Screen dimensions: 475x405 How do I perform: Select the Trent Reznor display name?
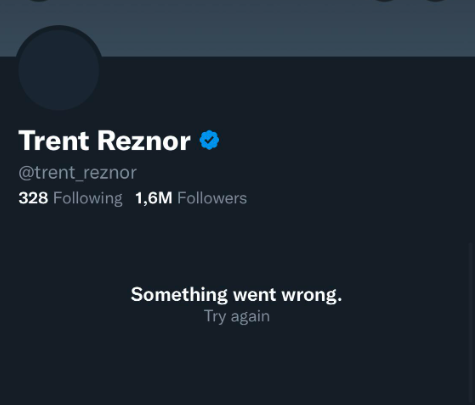coord(104,141)
